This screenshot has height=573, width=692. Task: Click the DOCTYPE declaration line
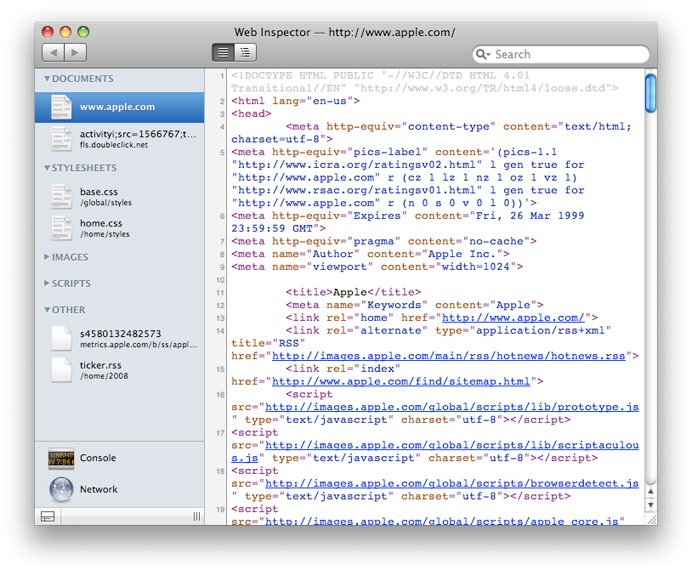425,82
